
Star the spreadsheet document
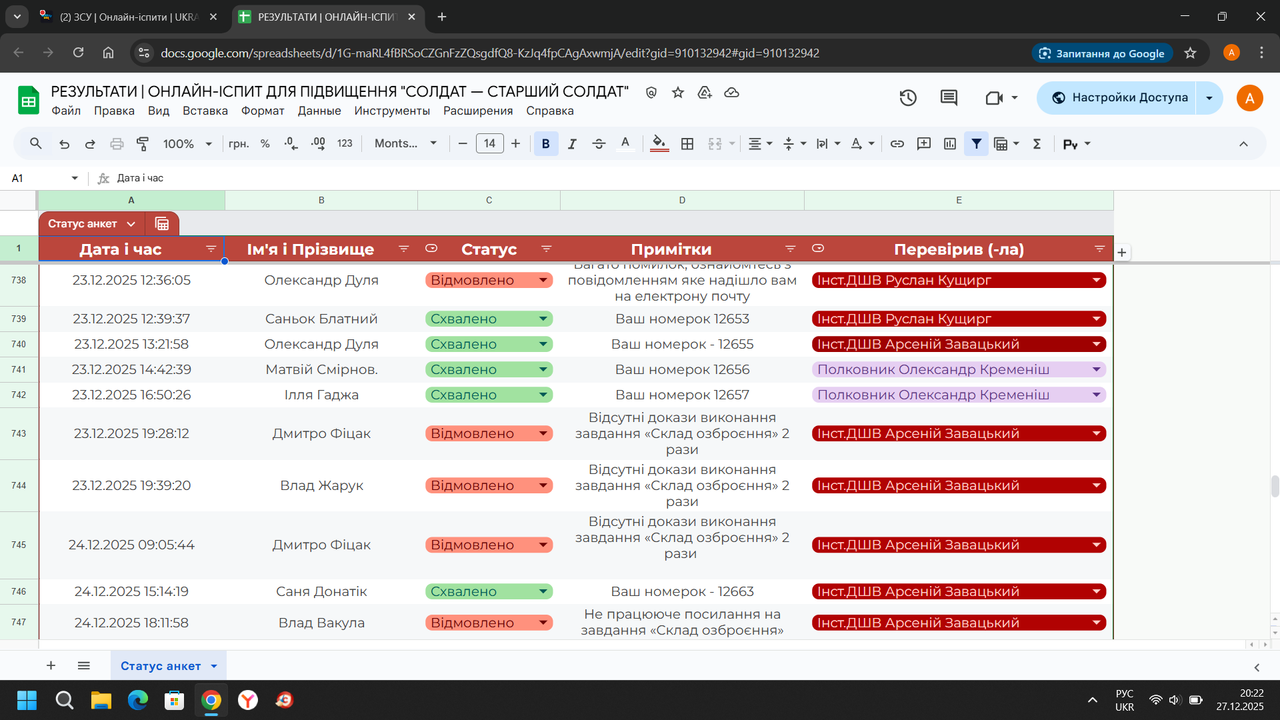(678, 92)
